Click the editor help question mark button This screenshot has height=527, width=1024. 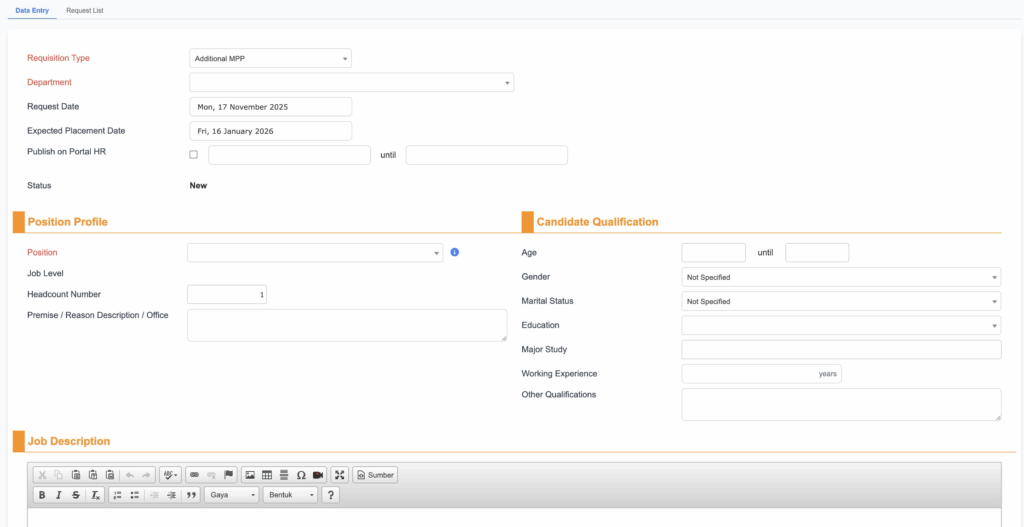coord(330,495)
